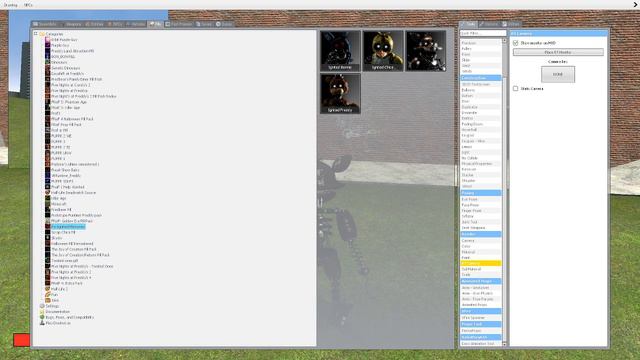
Task: Switch to the Post Process tab
Action: (x=178, y=24)
